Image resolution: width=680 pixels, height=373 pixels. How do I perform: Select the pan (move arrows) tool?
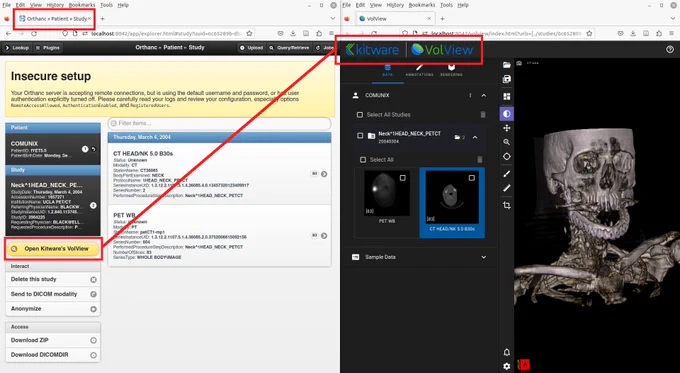[x=507, y=128]
